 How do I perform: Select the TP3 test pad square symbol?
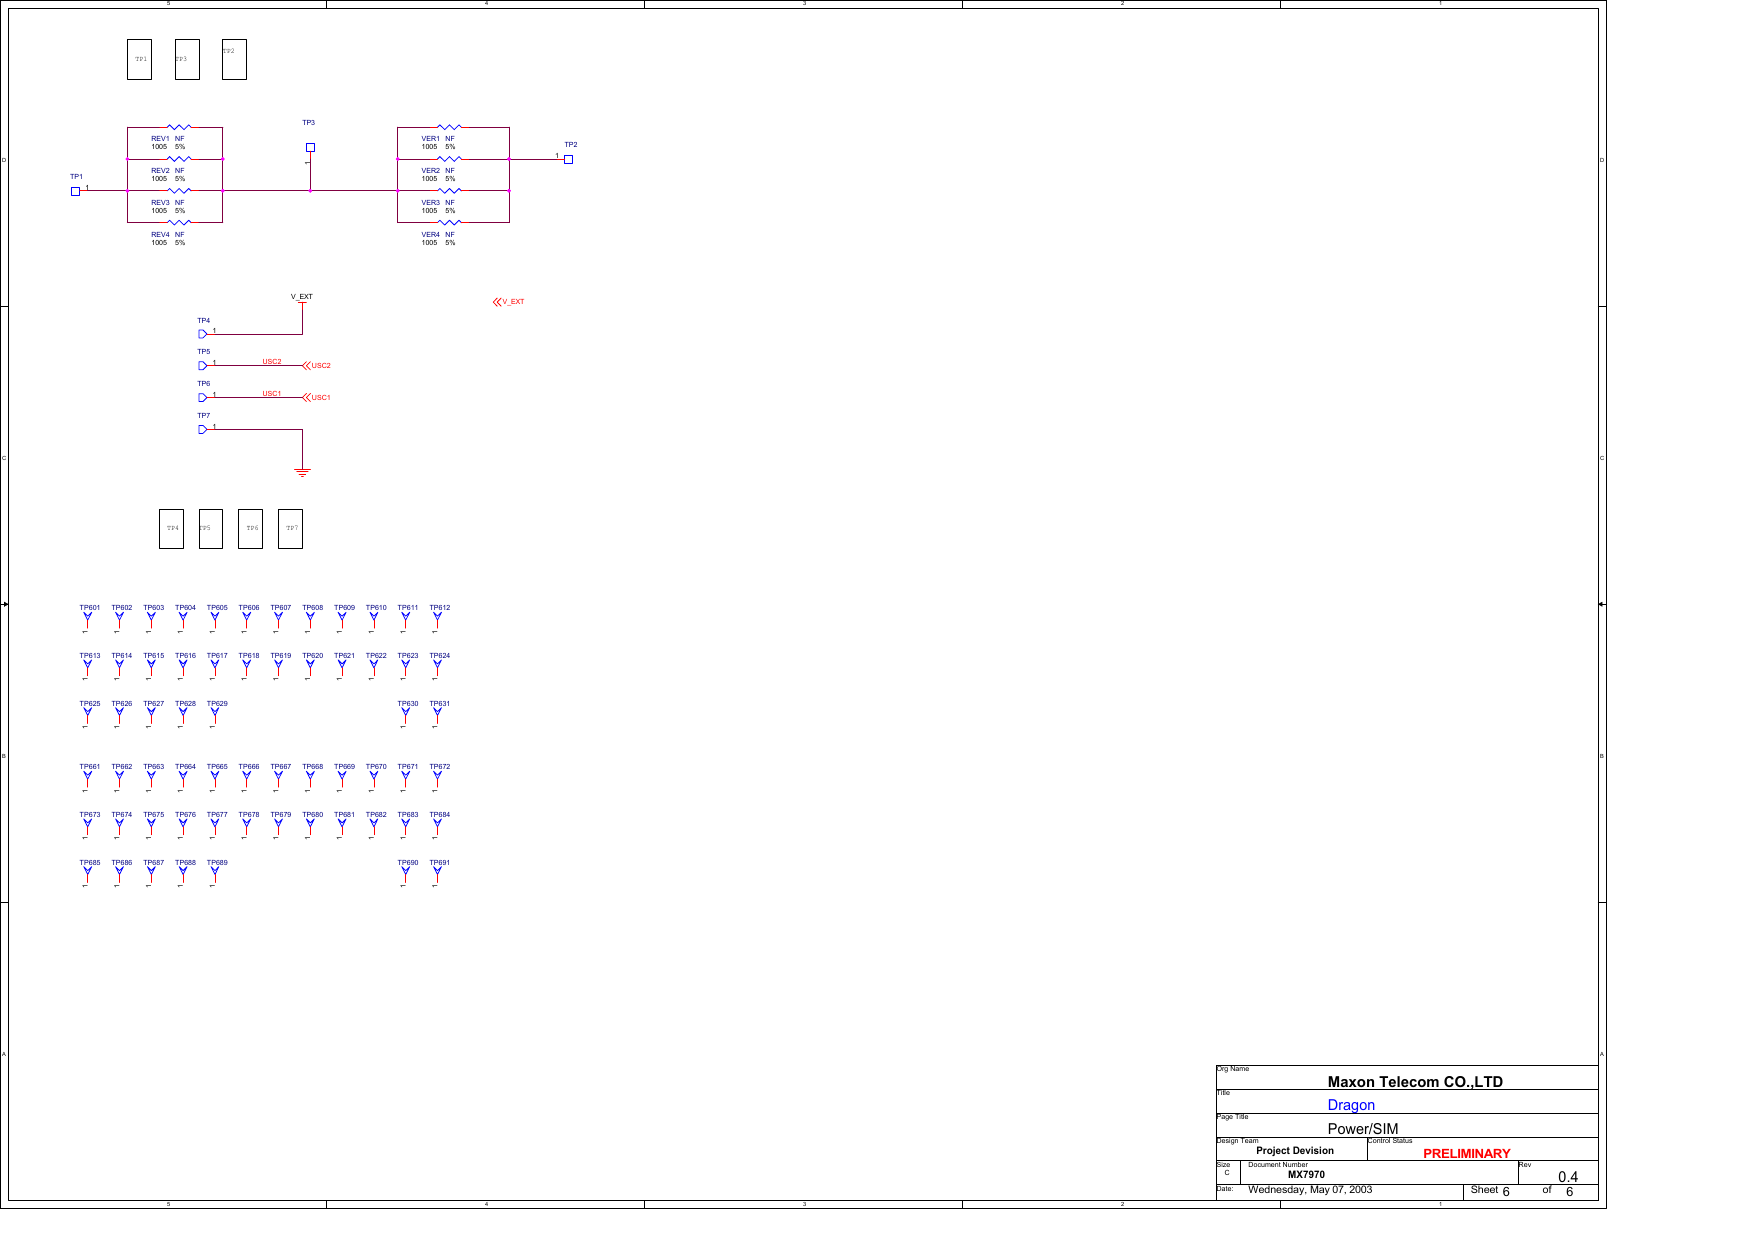[x=309, y=146]
